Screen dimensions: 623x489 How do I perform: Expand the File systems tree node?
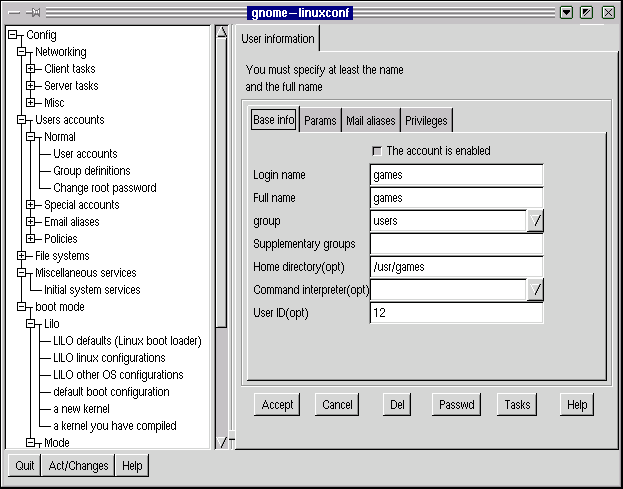[22, 256]
